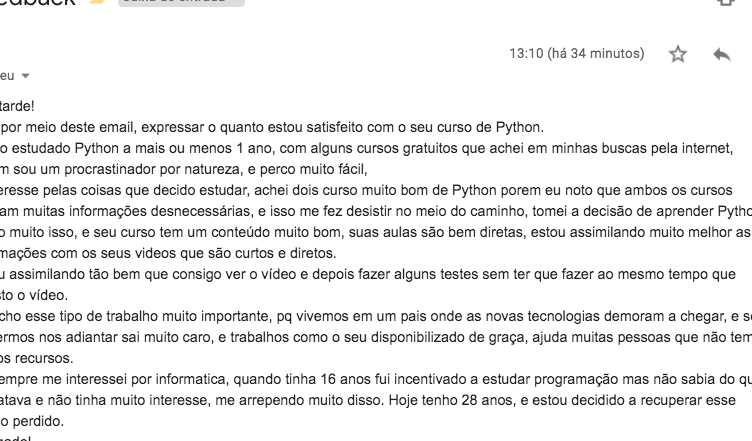Click "curtos e diretos" in the message
This screenshot has height=441, width=752.
tap(286, 253)
